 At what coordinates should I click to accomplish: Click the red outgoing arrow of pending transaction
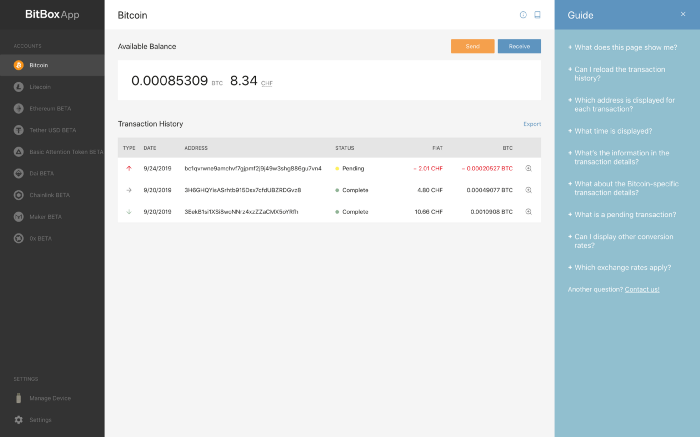point(129,168)
